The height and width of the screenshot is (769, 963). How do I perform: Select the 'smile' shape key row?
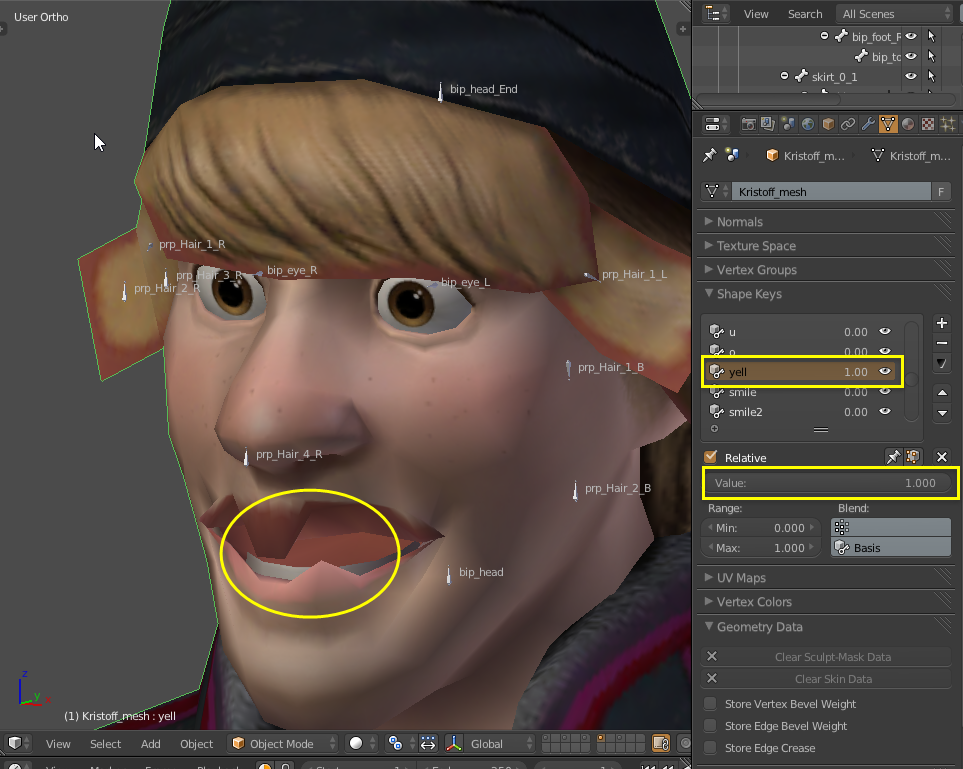coord(803,392)
